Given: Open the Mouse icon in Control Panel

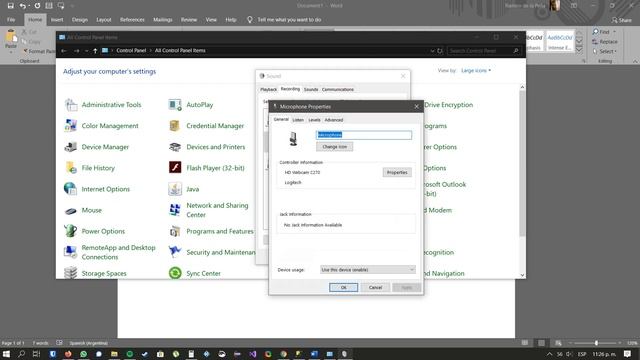Looking at the screenshot, I should tap(71, 210).
